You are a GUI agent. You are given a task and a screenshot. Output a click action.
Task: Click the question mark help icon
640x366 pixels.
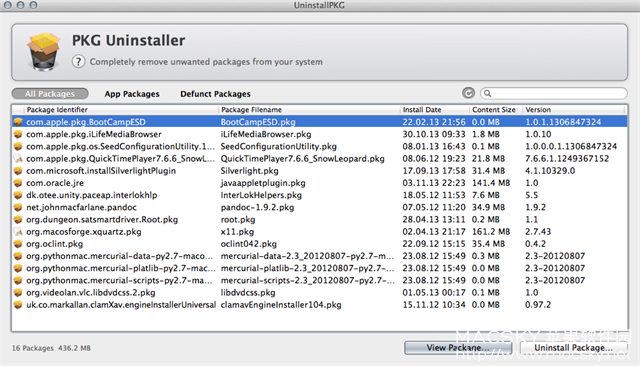(78, 62)
